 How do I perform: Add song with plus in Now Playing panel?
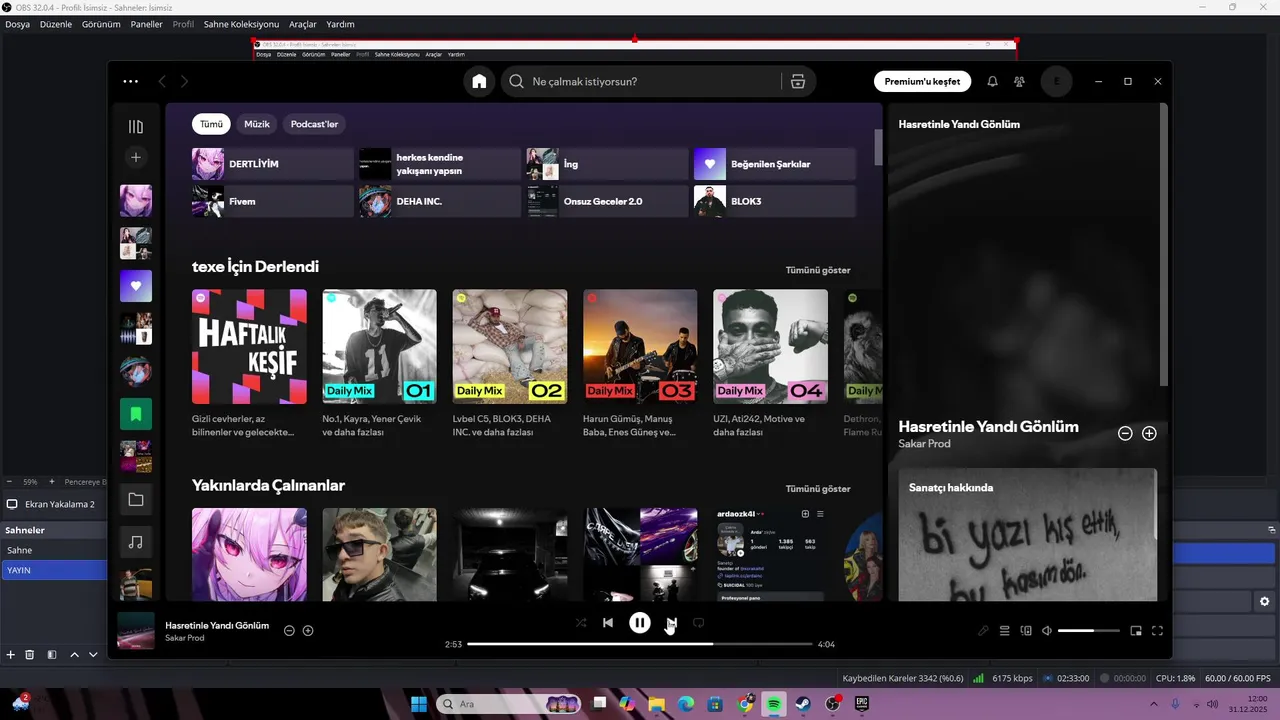(x=1149, y=434)
